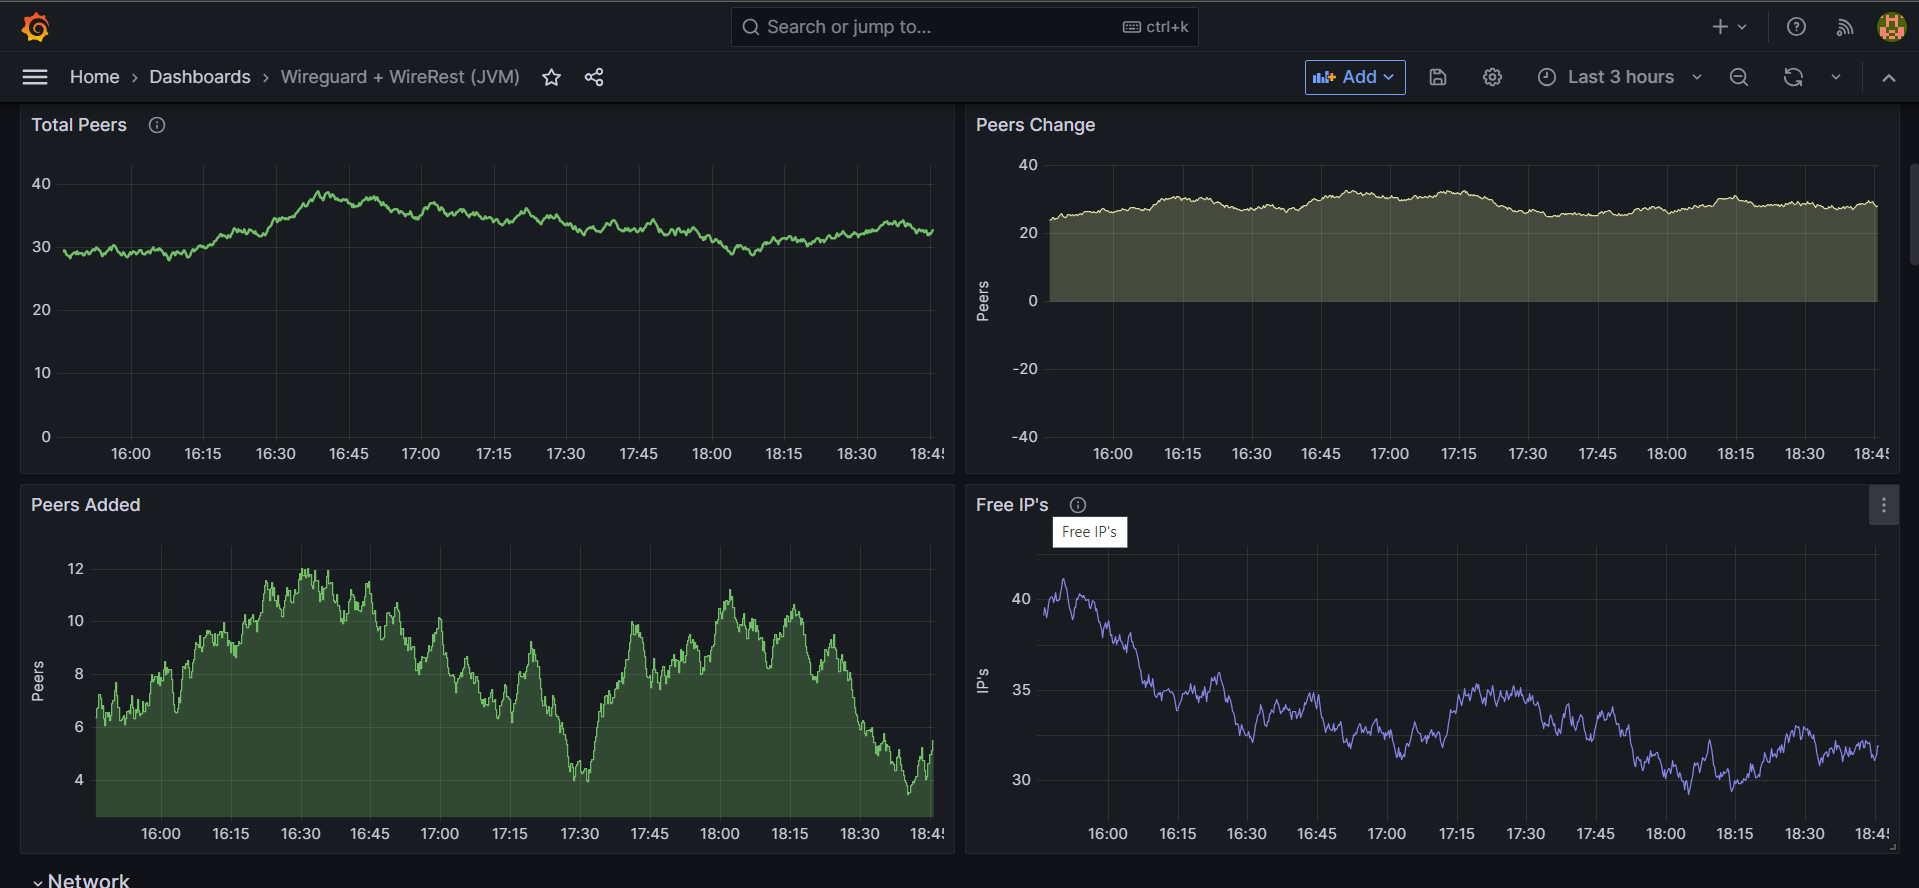Expand the refresh interval dropdown arrow
This screenshot has height=888, width=1919.
coord(1836,77)
